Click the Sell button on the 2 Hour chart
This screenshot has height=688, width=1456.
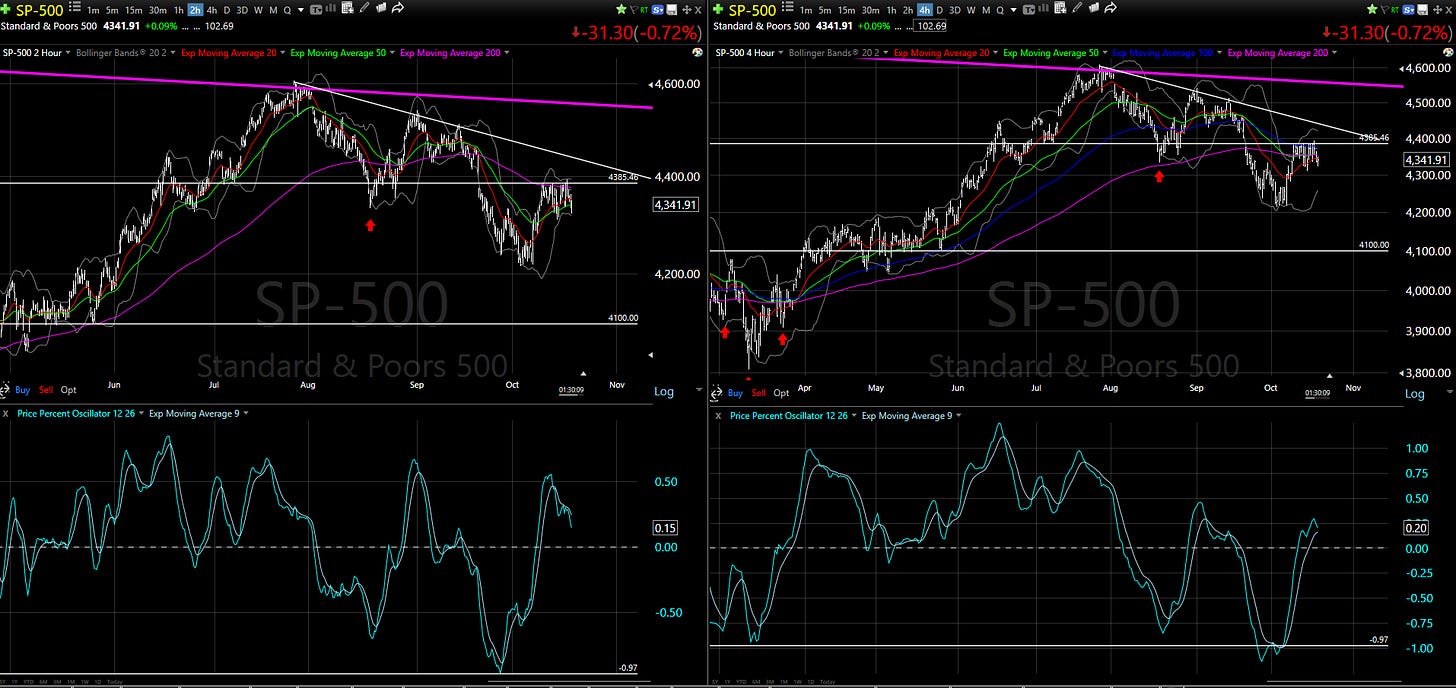coord(46,390)
